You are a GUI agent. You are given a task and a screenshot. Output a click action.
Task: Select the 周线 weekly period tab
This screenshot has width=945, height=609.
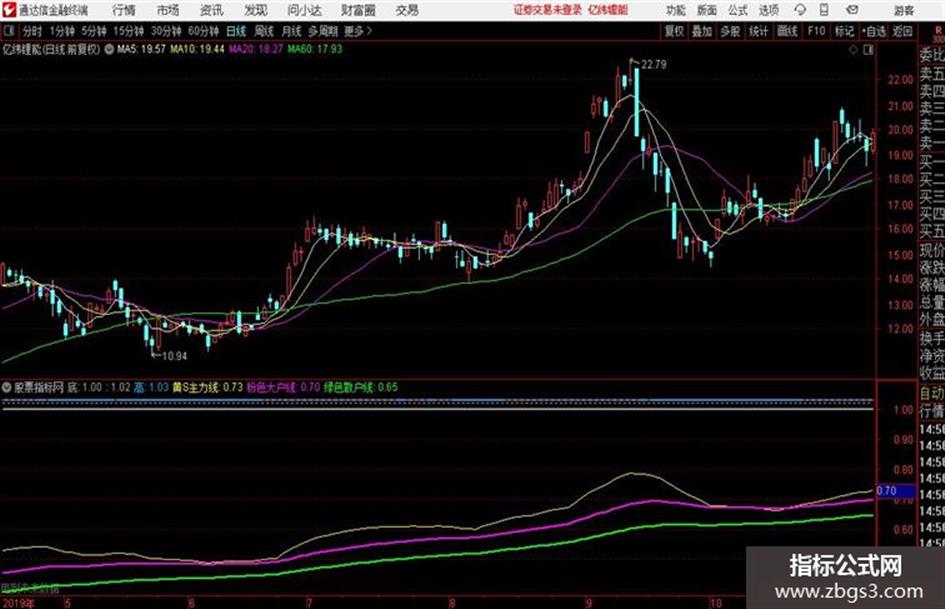point(264,31)
